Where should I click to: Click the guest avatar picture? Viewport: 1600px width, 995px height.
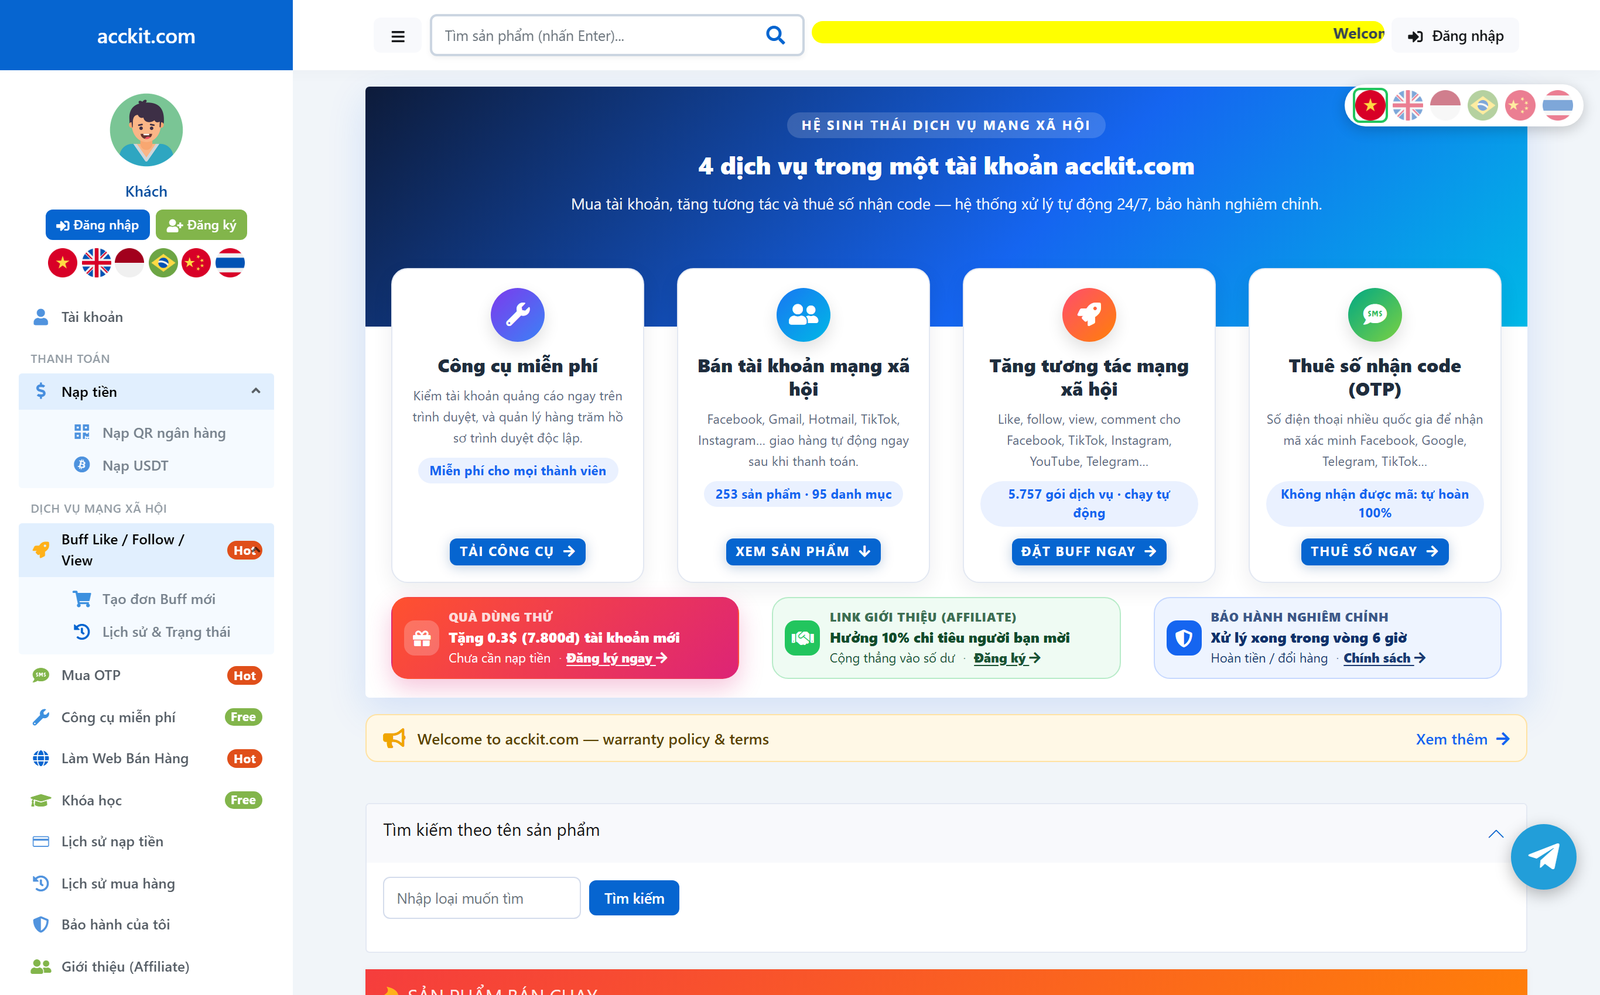pyautogui.click(x=146, y=130)
